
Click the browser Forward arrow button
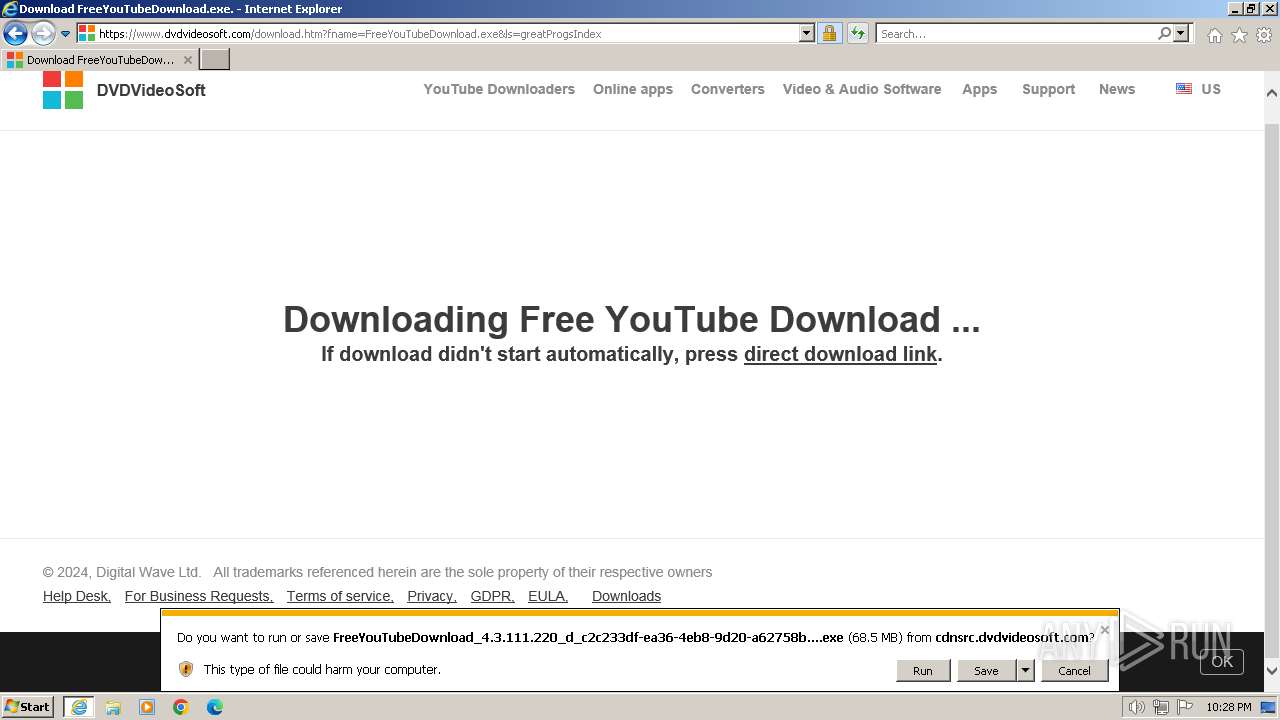tap(43, 33)
